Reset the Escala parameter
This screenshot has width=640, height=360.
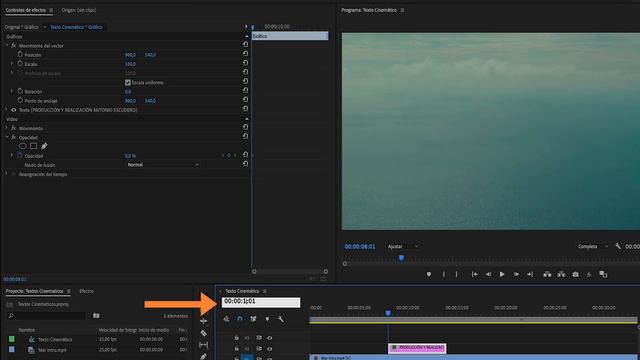(245, 63)
